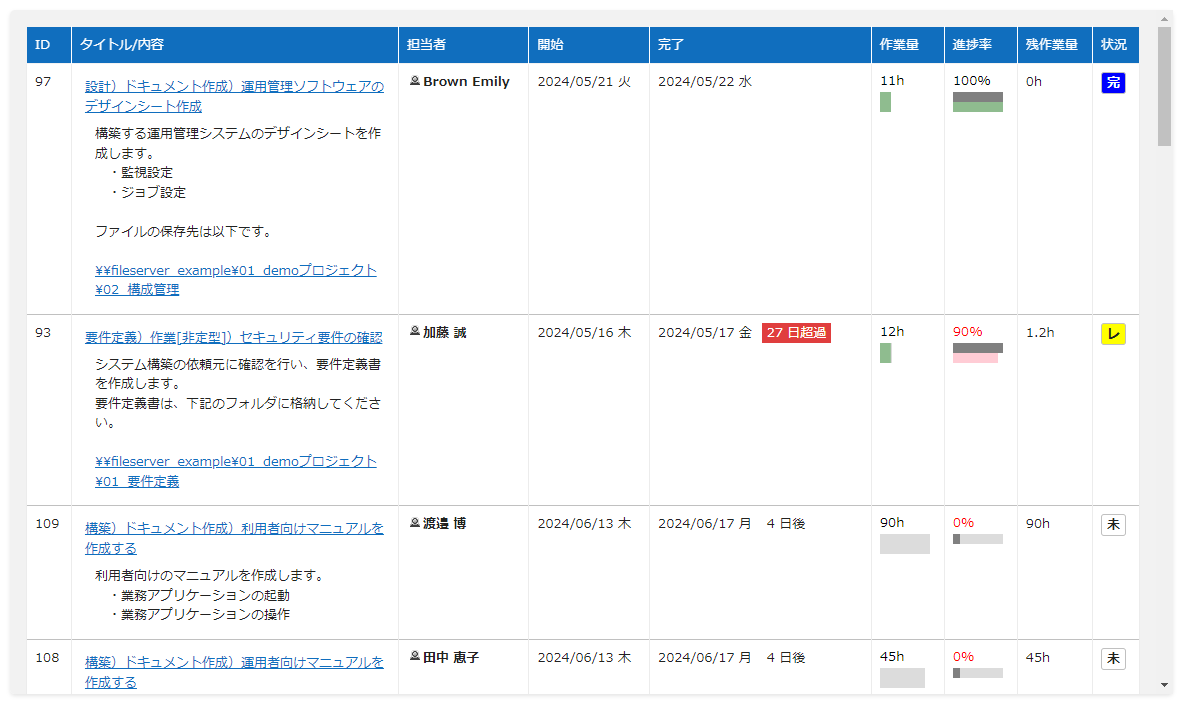Click the person icon beside 加藤 誠
The width and height of the screenshot is (1184, 704).
coord(415,332)
